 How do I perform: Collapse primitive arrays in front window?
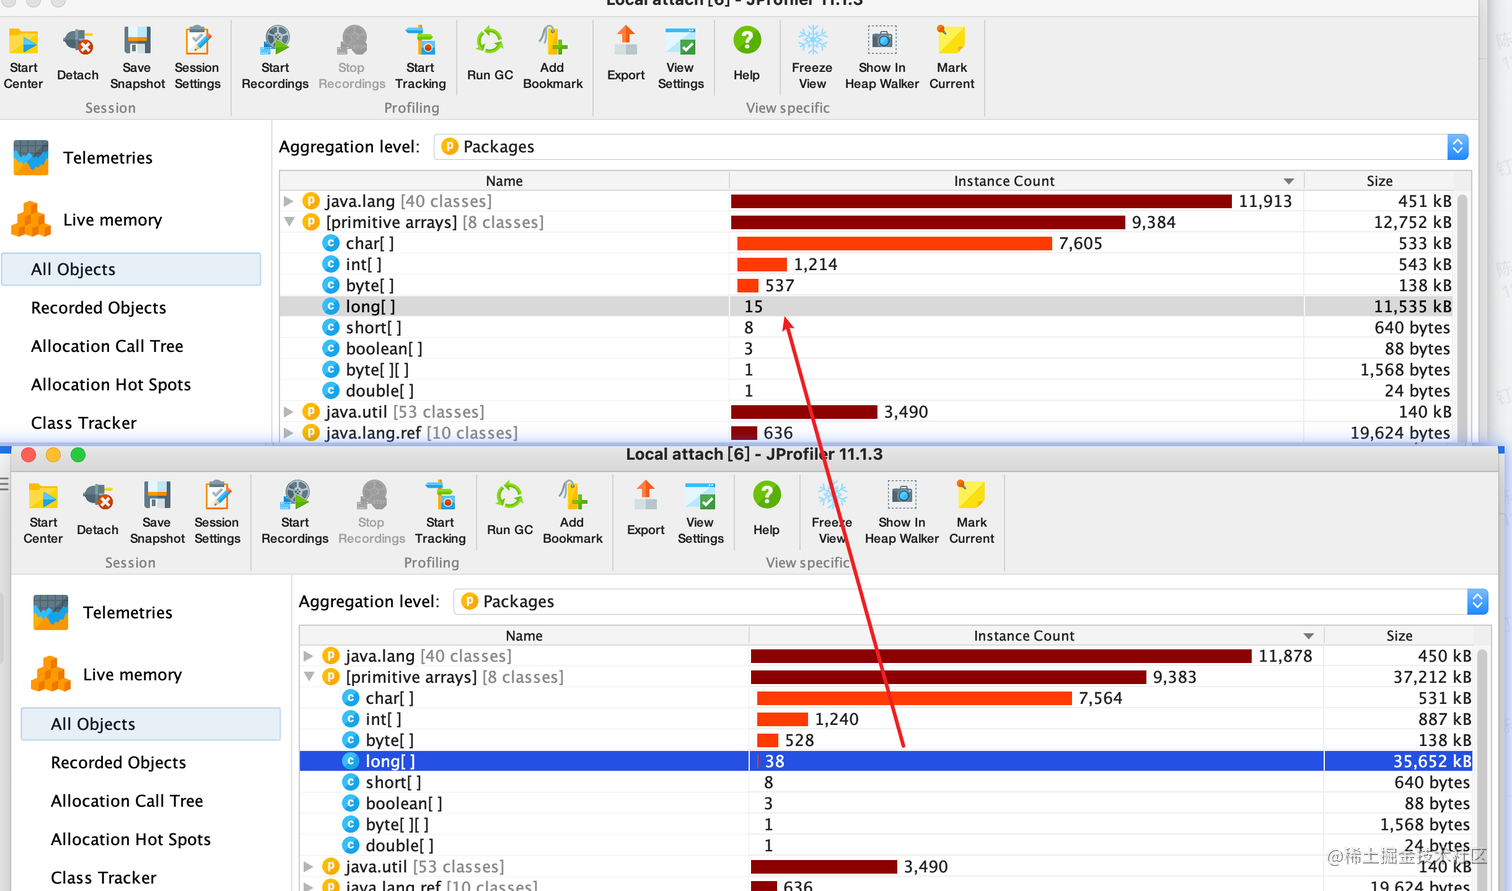point(308,677)
